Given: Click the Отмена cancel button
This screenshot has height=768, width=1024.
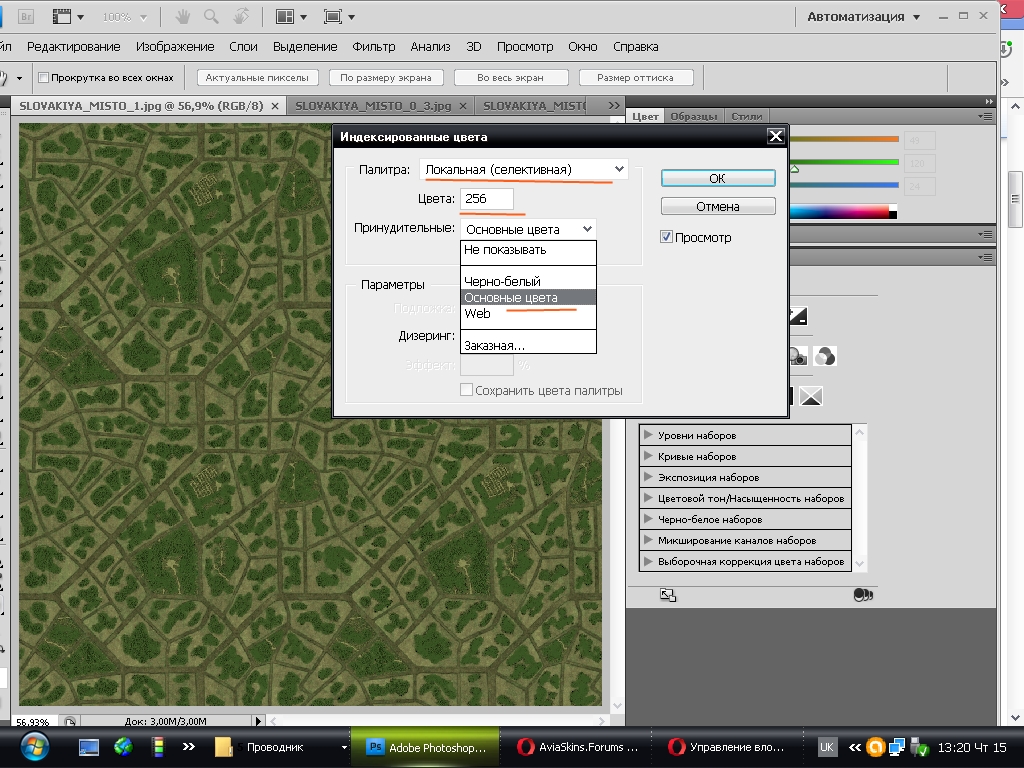Looking at the screenshot, I should (x=718, y=206).
